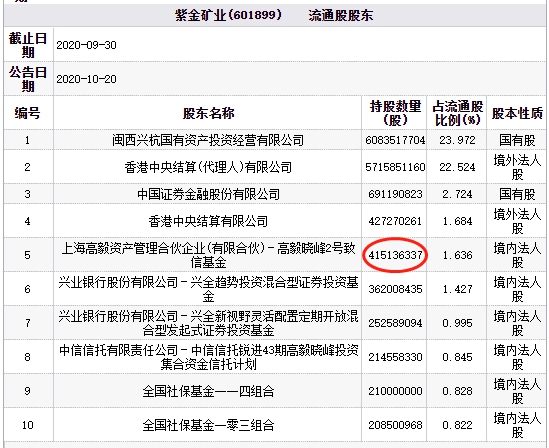
Task: Select share count 6083517704
Action: (x=395, y=140)
